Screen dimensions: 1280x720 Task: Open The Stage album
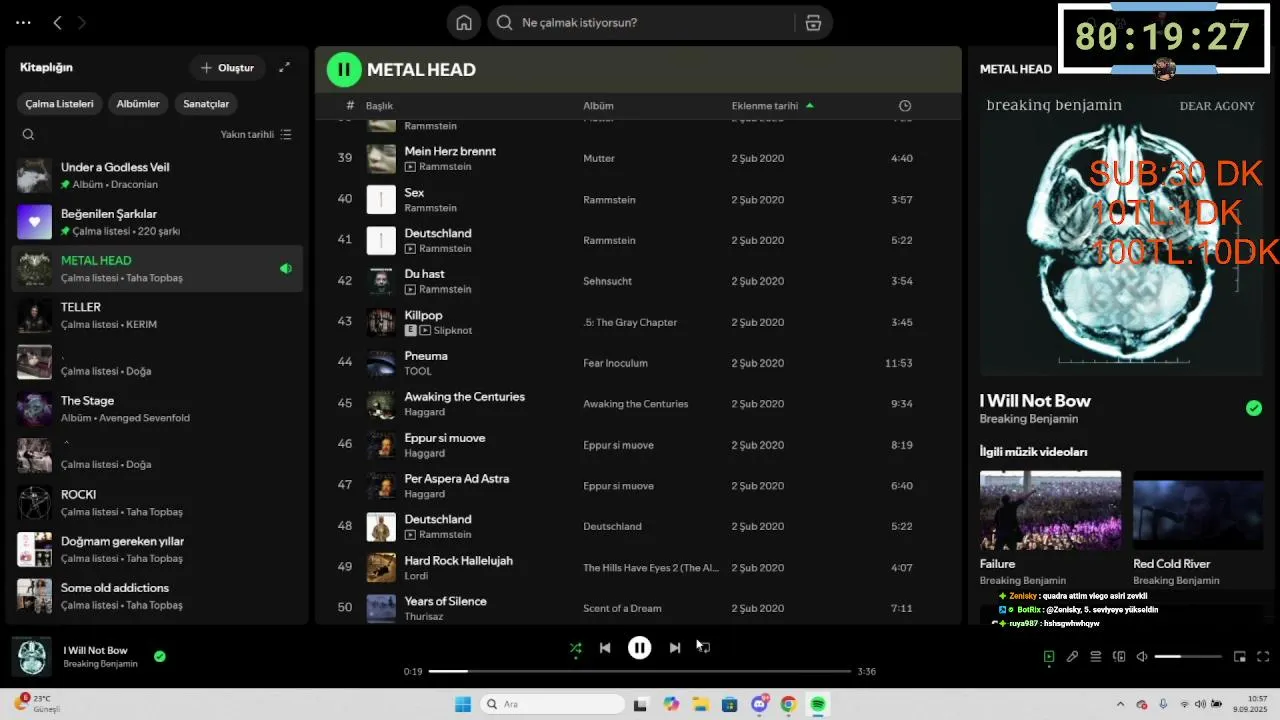click(x=157, y=409)
